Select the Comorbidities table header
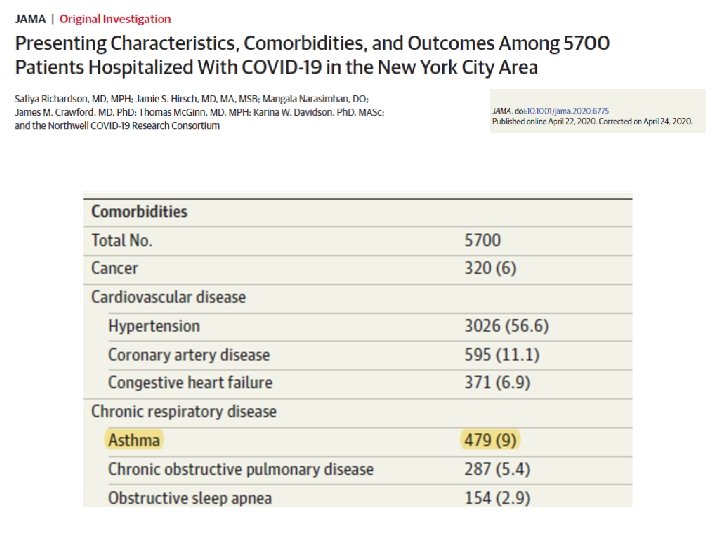Image resolution: width=720 pixels, height=540 pixels. [x=139, y=212]
